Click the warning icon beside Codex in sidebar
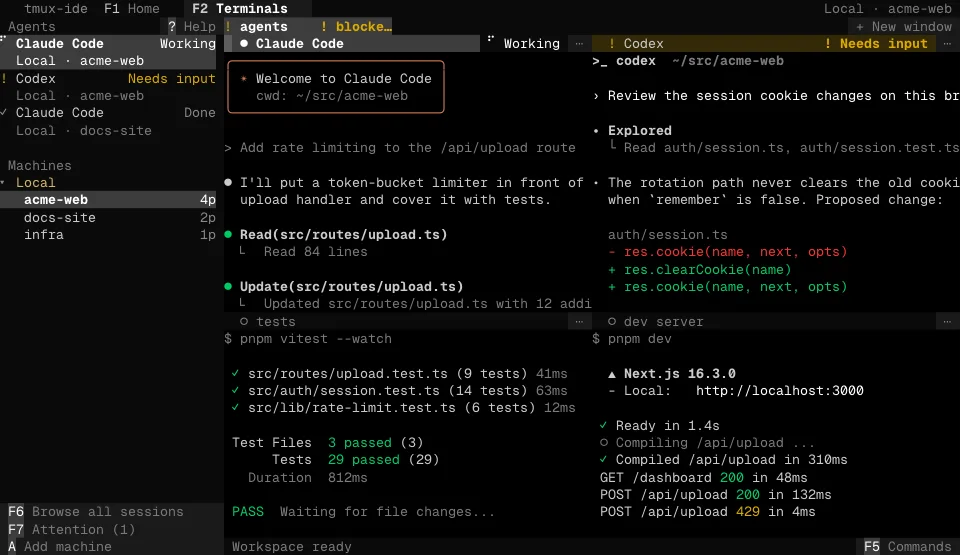This screenshot has height=555, width=960. pyautogui.click(x=4, y=78)
